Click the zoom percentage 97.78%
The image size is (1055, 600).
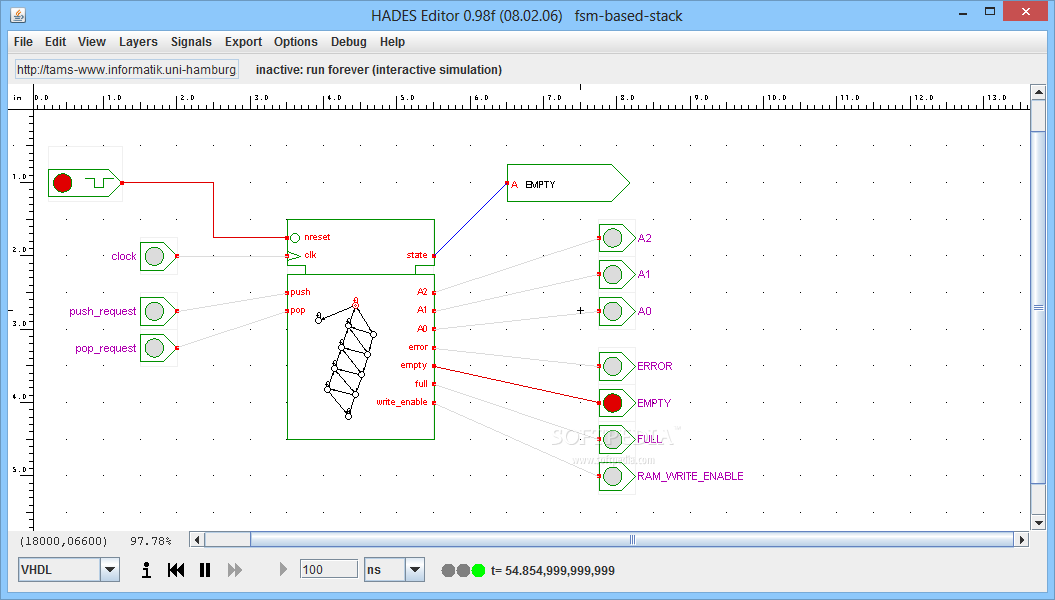(151, 541)
